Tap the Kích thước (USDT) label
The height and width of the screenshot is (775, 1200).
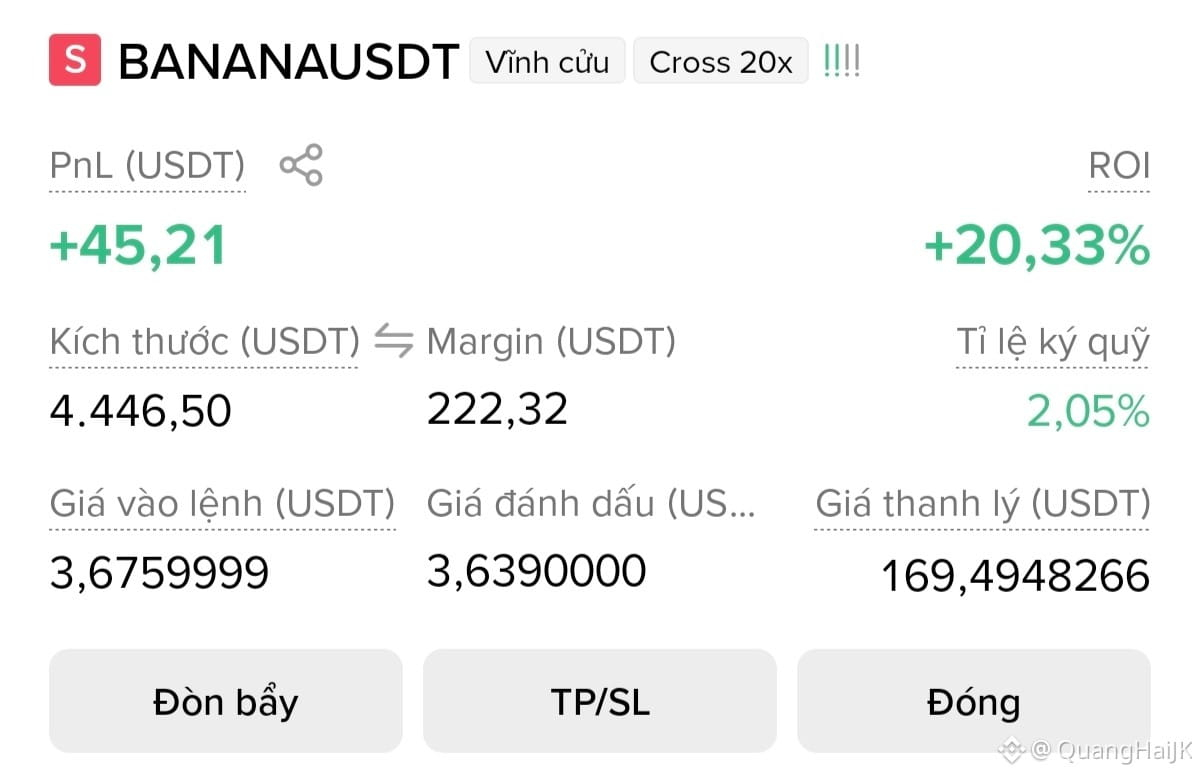(x=204, y=342)
